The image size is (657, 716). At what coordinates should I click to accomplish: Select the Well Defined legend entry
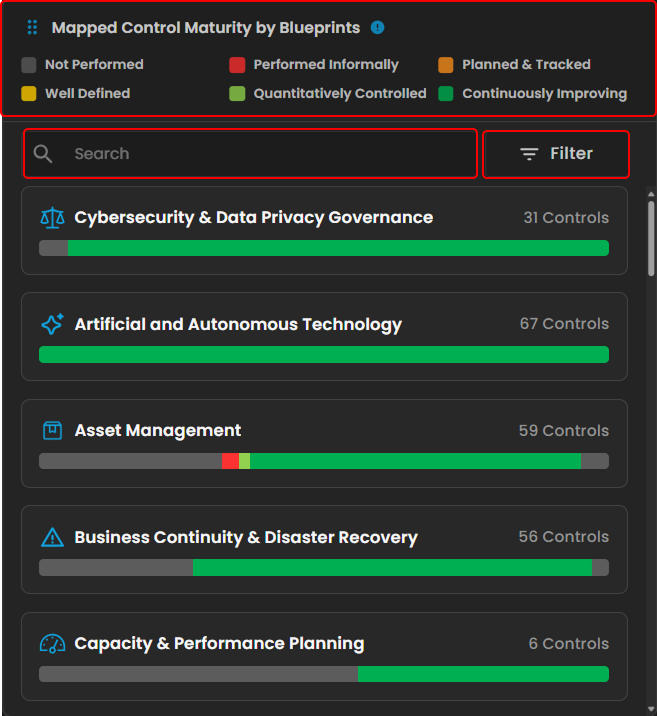click(x=76, y=94)
